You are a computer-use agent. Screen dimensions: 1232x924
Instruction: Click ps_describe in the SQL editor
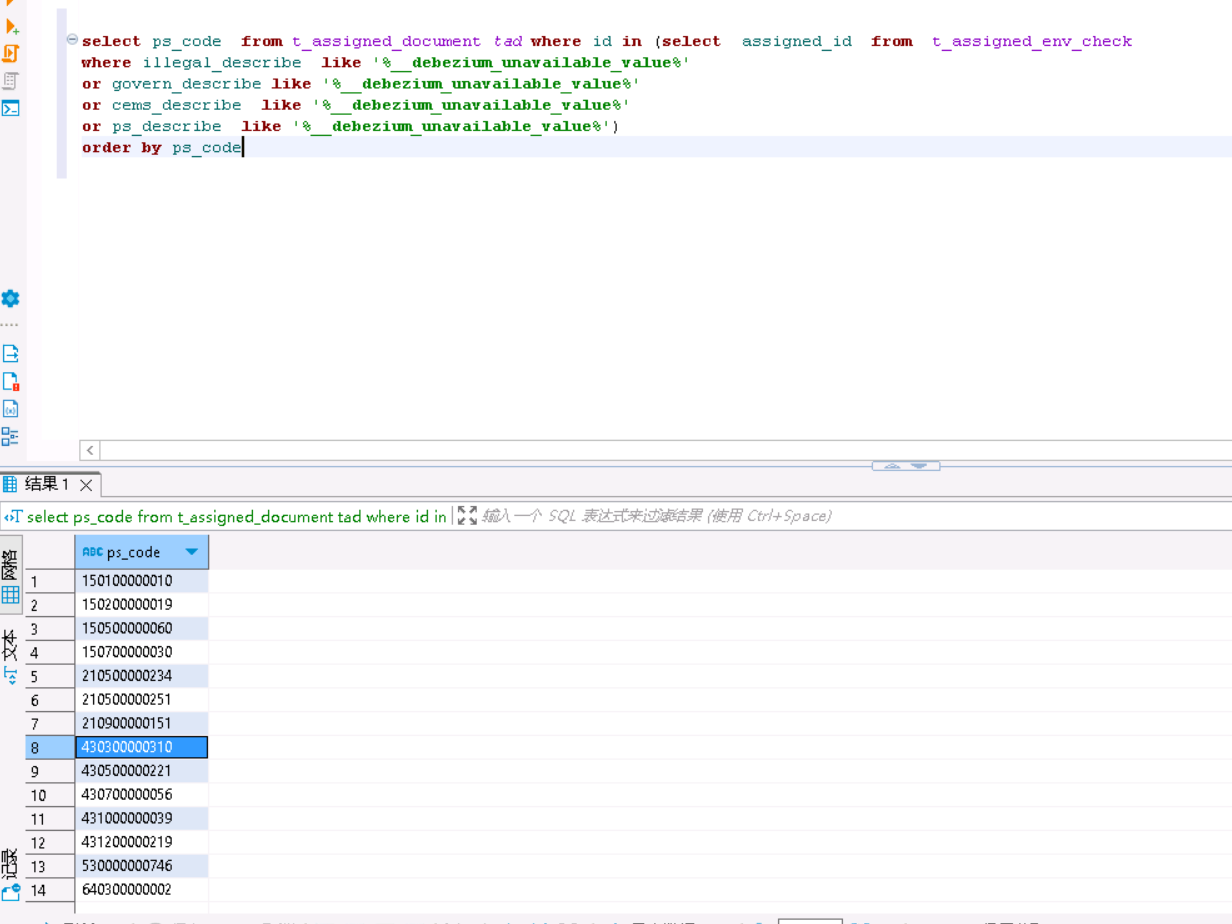click(166, 126)
